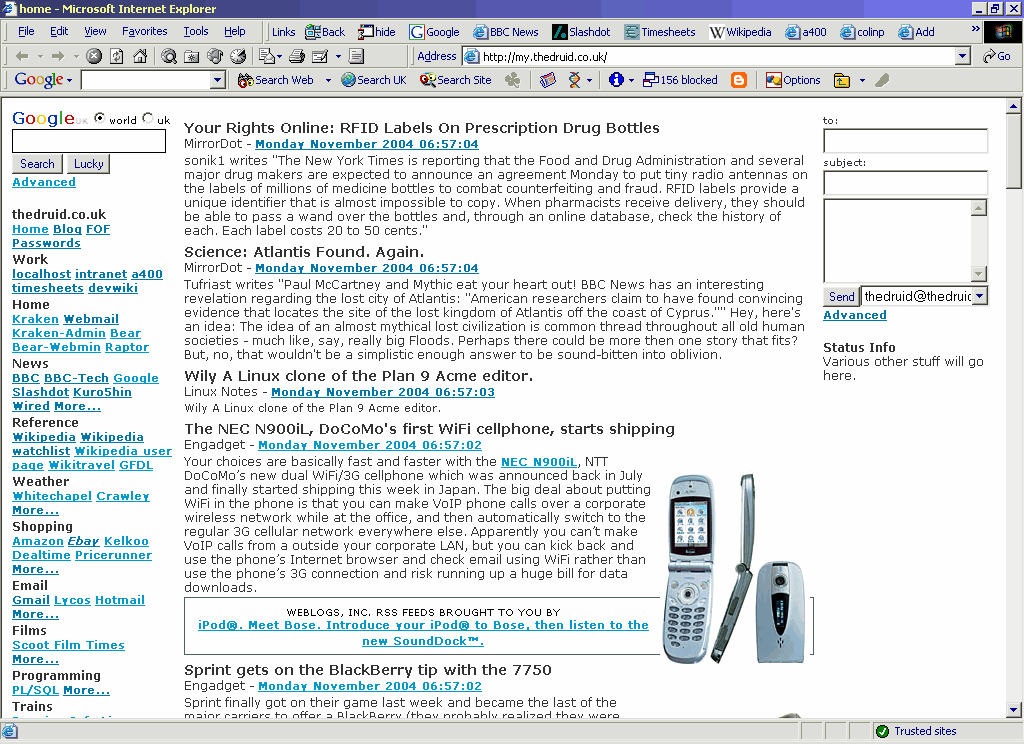Click the PageRank DNA toolbar icon
Viewport: 1024px width, 744px height.
tap(574, 80)
